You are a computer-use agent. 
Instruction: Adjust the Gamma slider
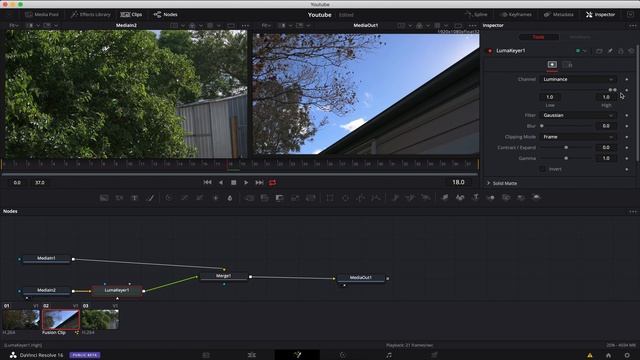[x=566, y=158]
